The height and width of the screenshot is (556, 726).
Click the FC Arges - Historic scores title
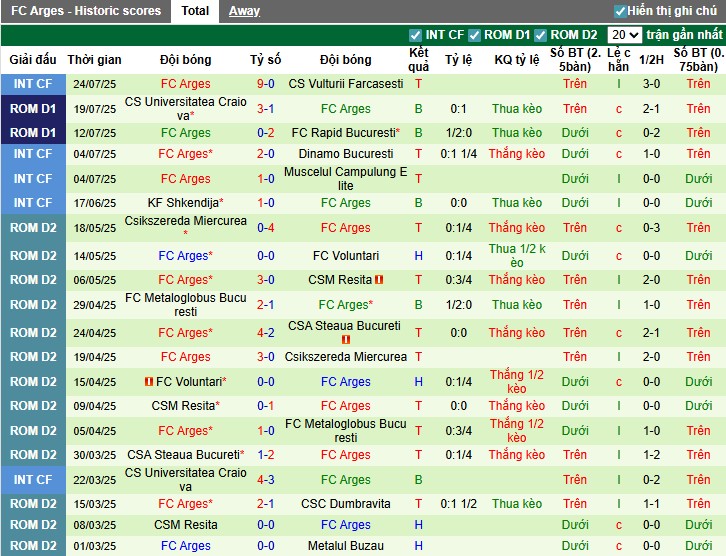(x=86, y=11)
